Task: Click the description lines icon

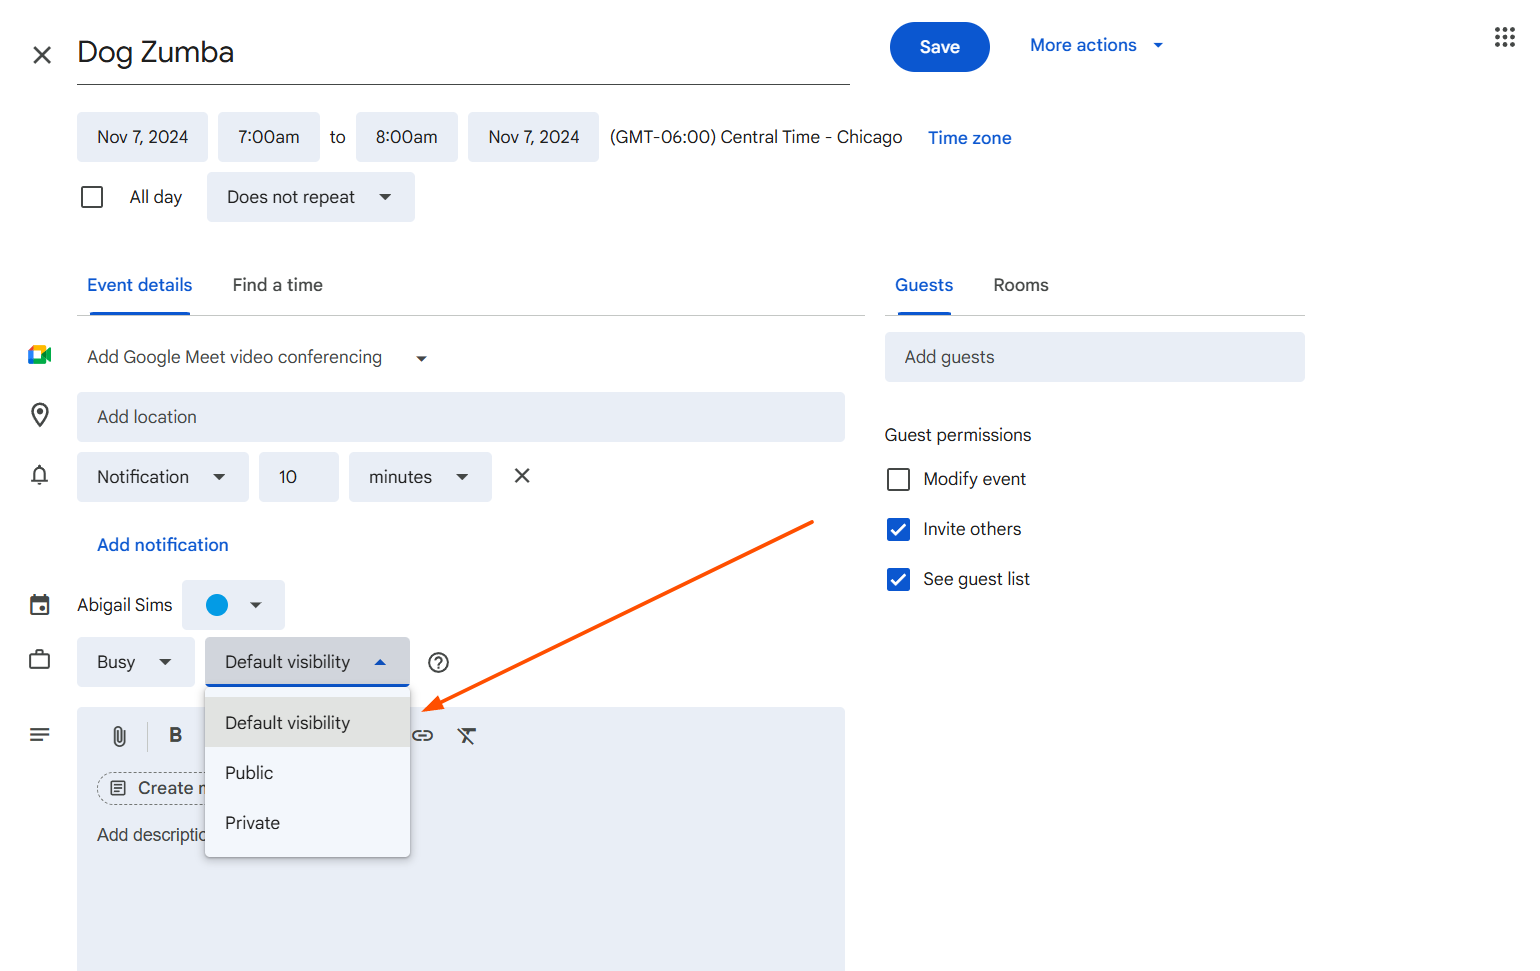Action: (x=40, y=735)
